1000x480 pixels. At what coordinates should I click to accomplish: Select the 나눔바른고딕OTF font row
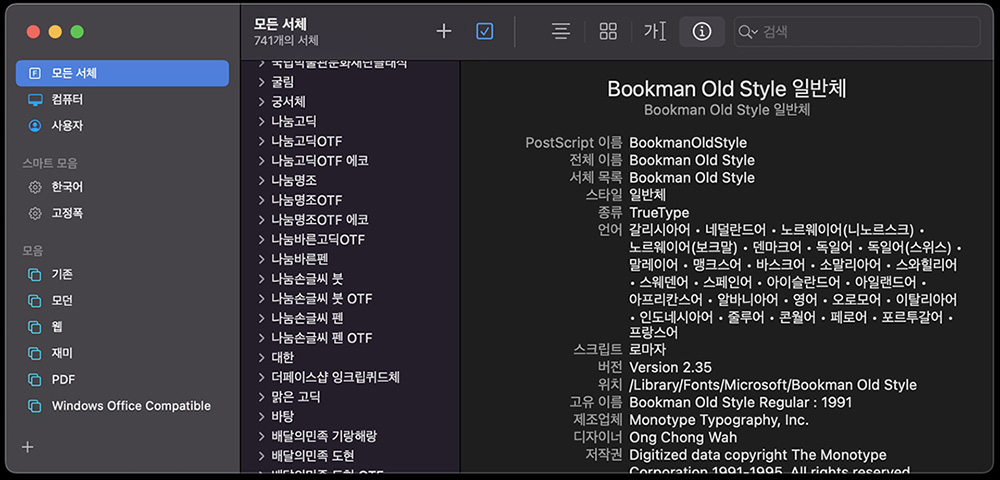[x=350, y=240]
